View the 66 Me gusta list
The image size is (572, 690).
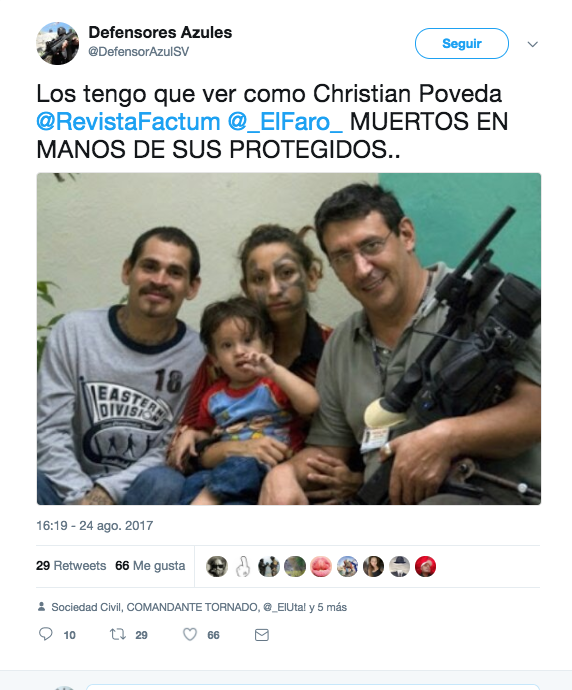coord(150,565)
